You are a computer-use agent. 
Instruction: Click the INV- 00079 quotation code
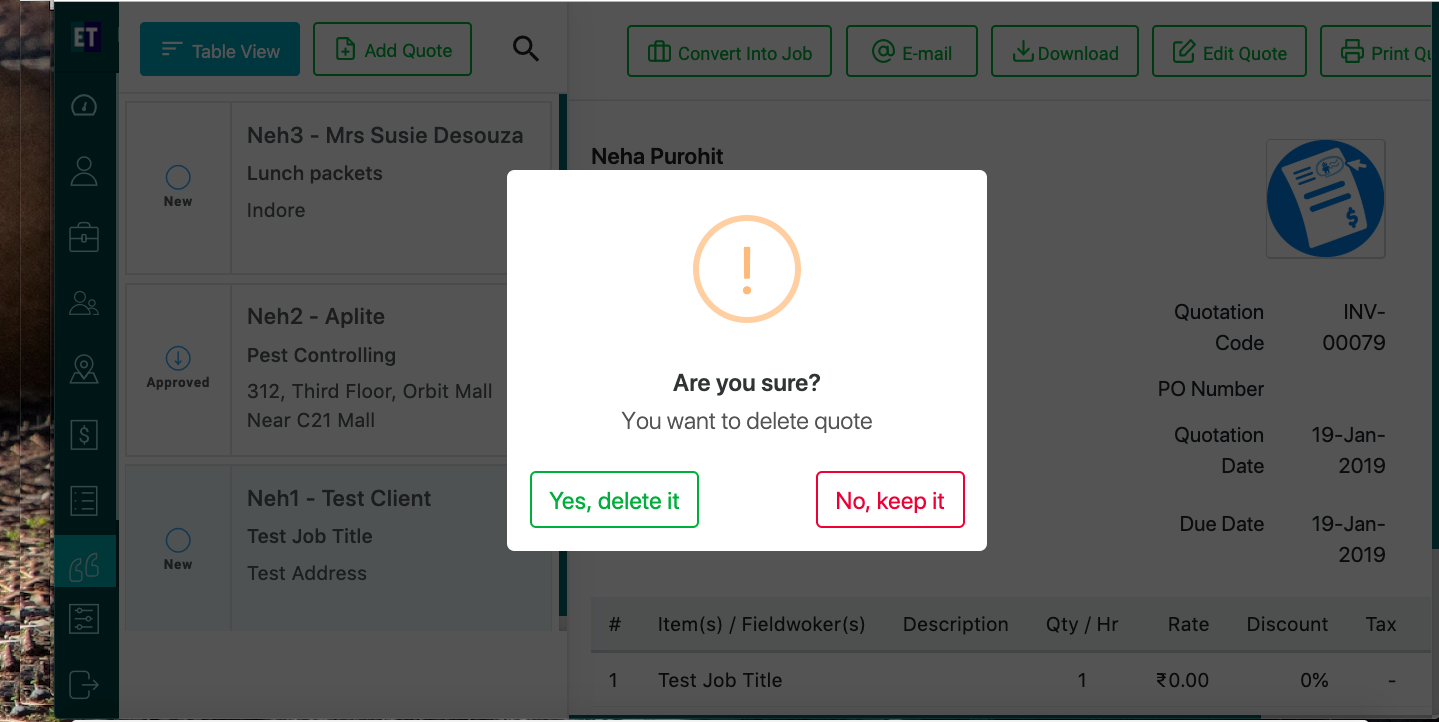click(1354, 327)
